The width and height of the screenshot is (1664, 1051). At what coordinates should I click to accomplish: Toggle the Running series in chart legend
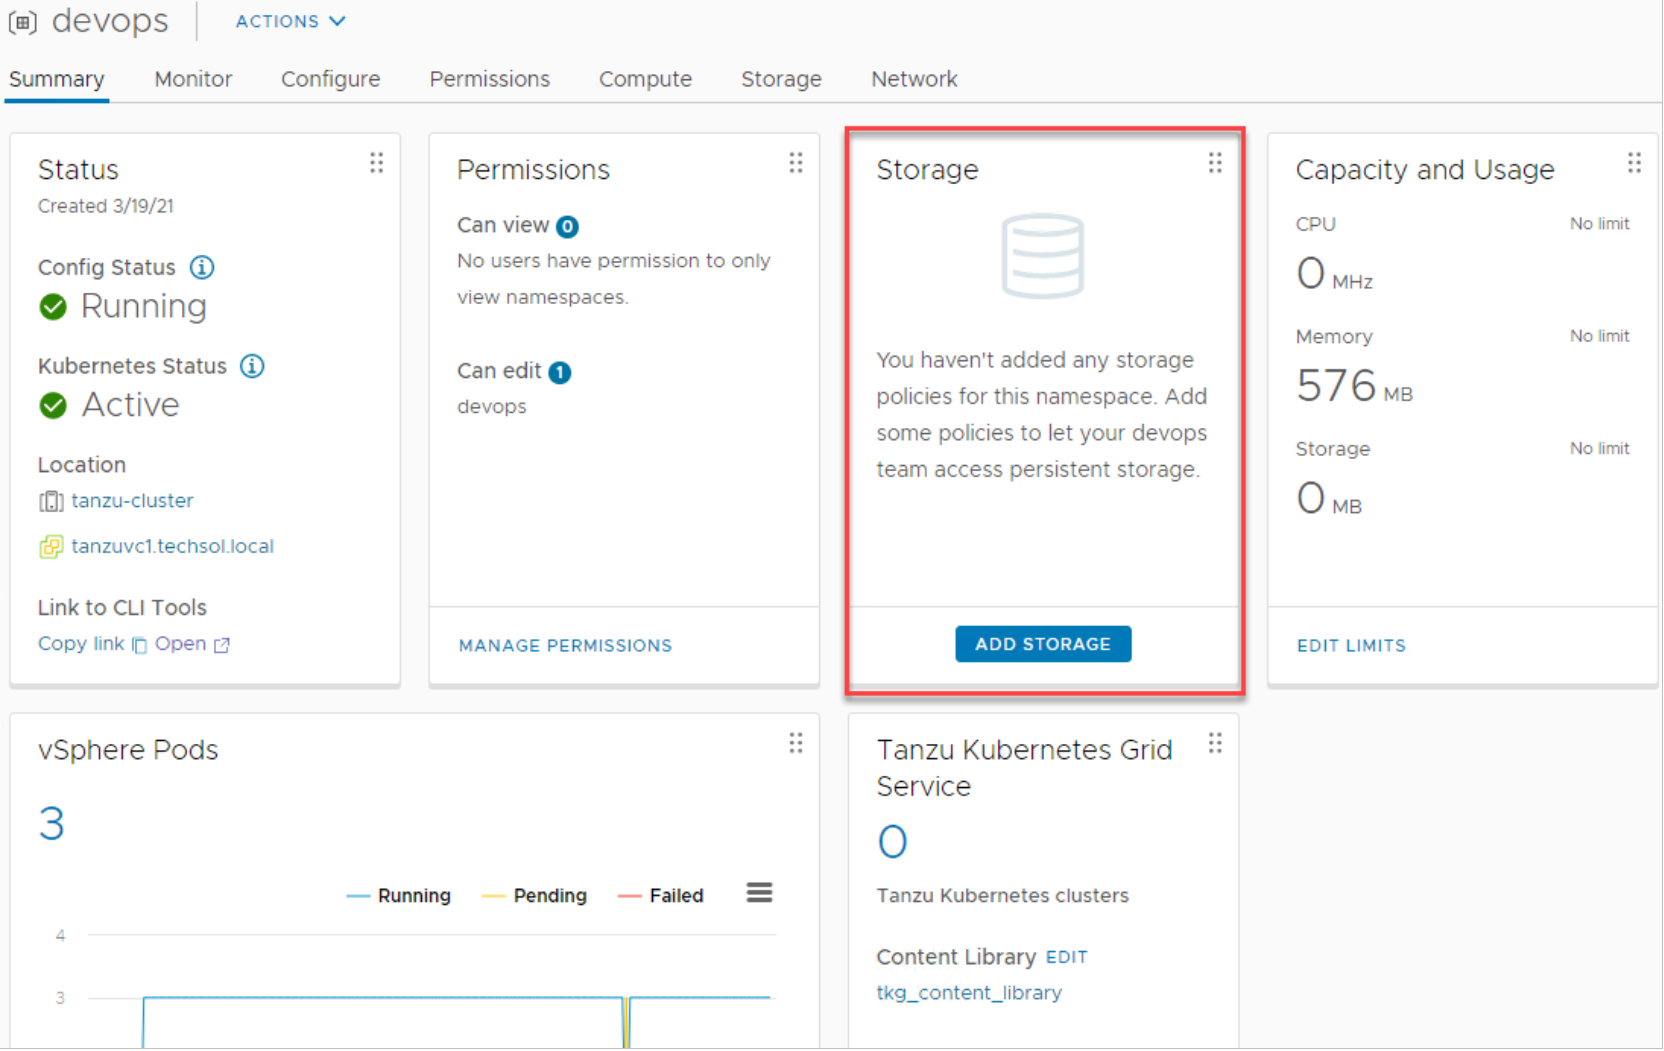[398, 895]
